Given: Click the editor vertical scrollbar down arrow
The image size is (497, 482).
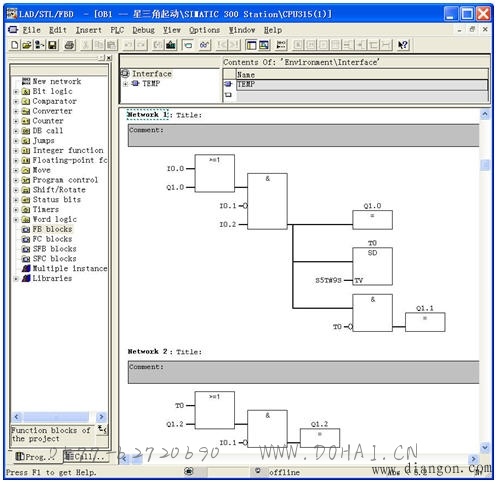Looking at the screenshot, I should (x=485, y=447).
